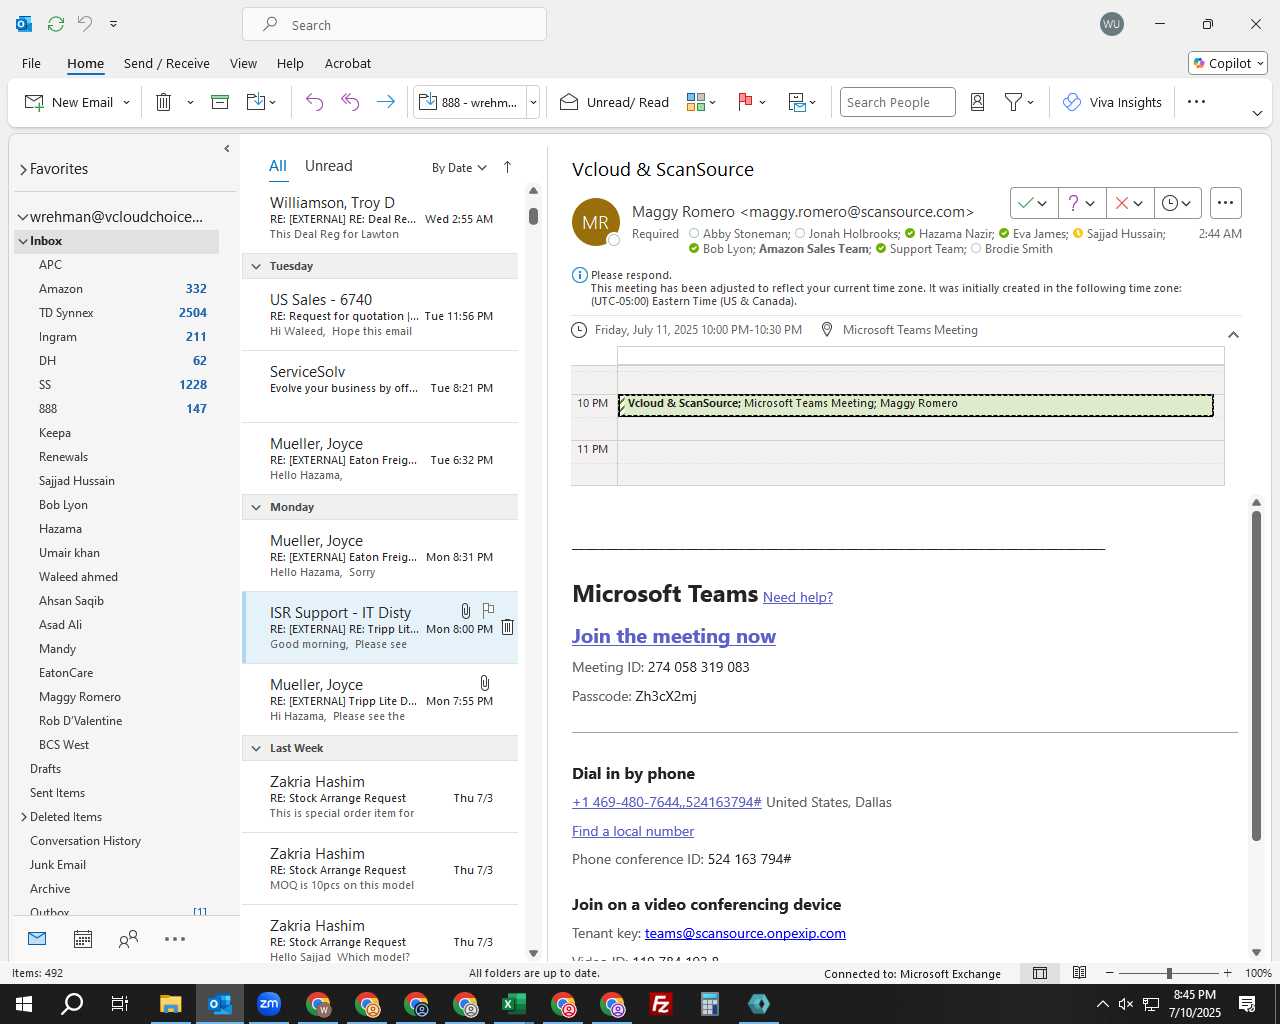This screenshot has height=1024, width=1280.
Task: Click the Dallas dial-in phone number link
Action: (x=667, y=802)
